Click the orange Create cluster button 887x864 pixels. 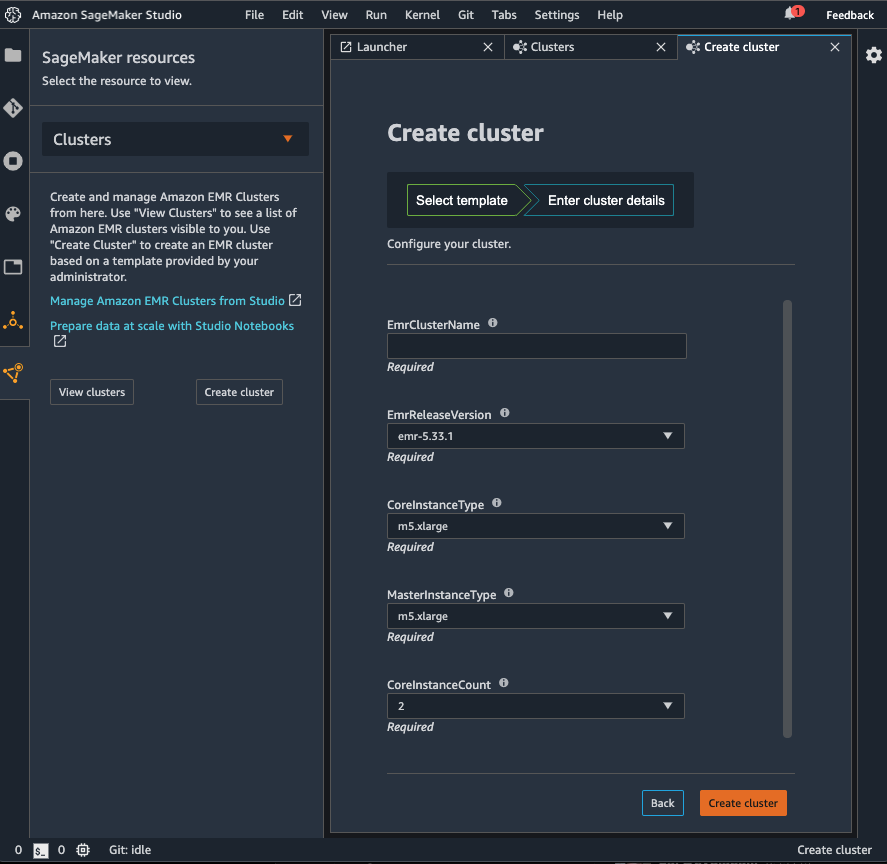743,803
